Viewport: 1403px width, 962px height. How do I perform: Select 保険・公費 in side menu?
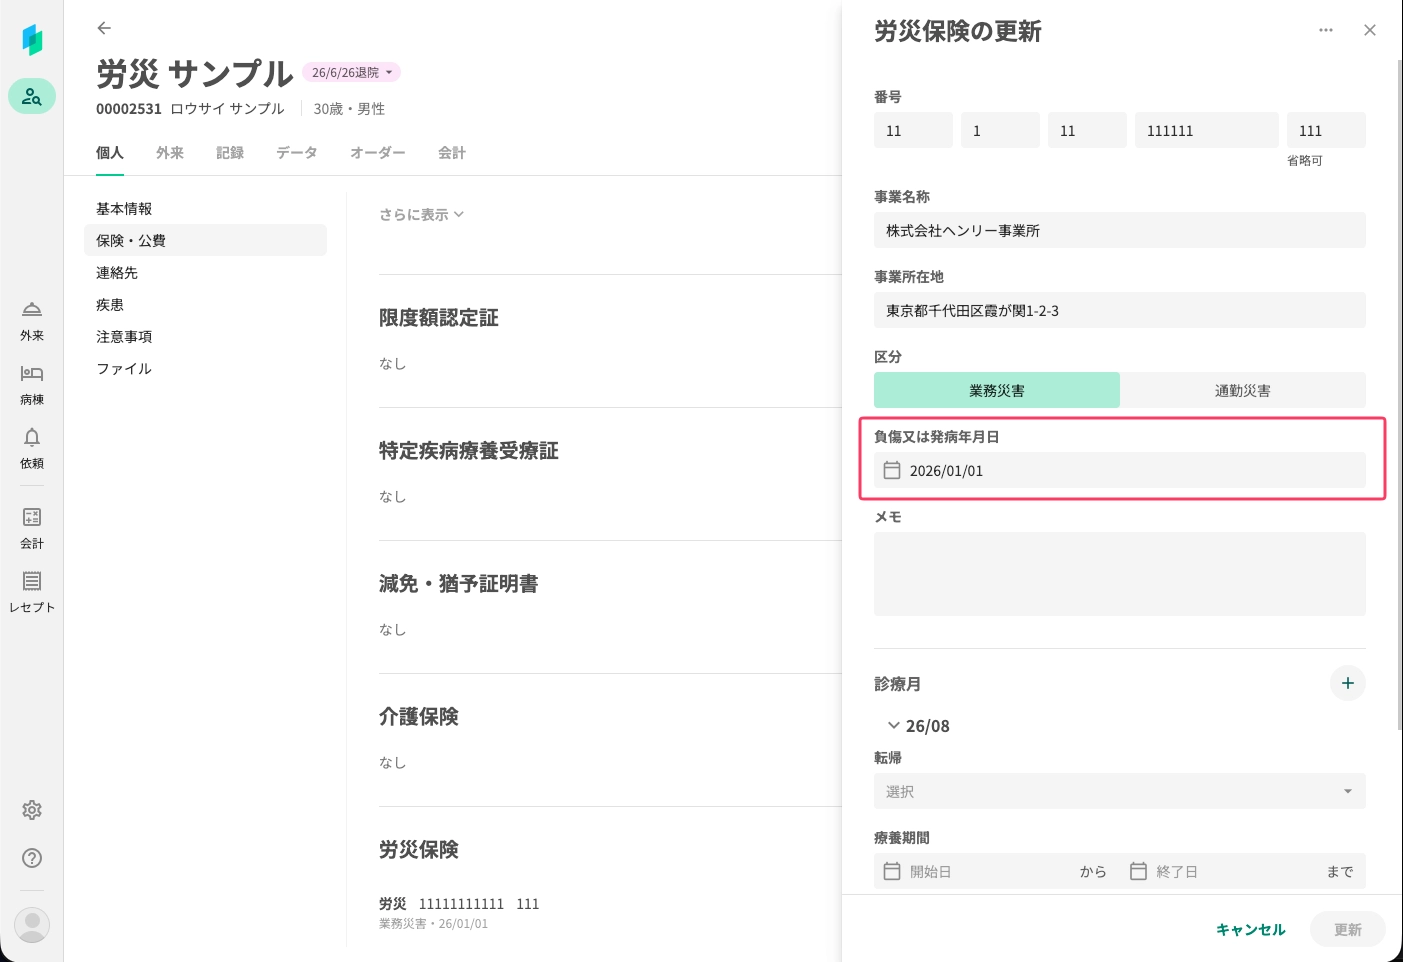click(x=205, y=240)
